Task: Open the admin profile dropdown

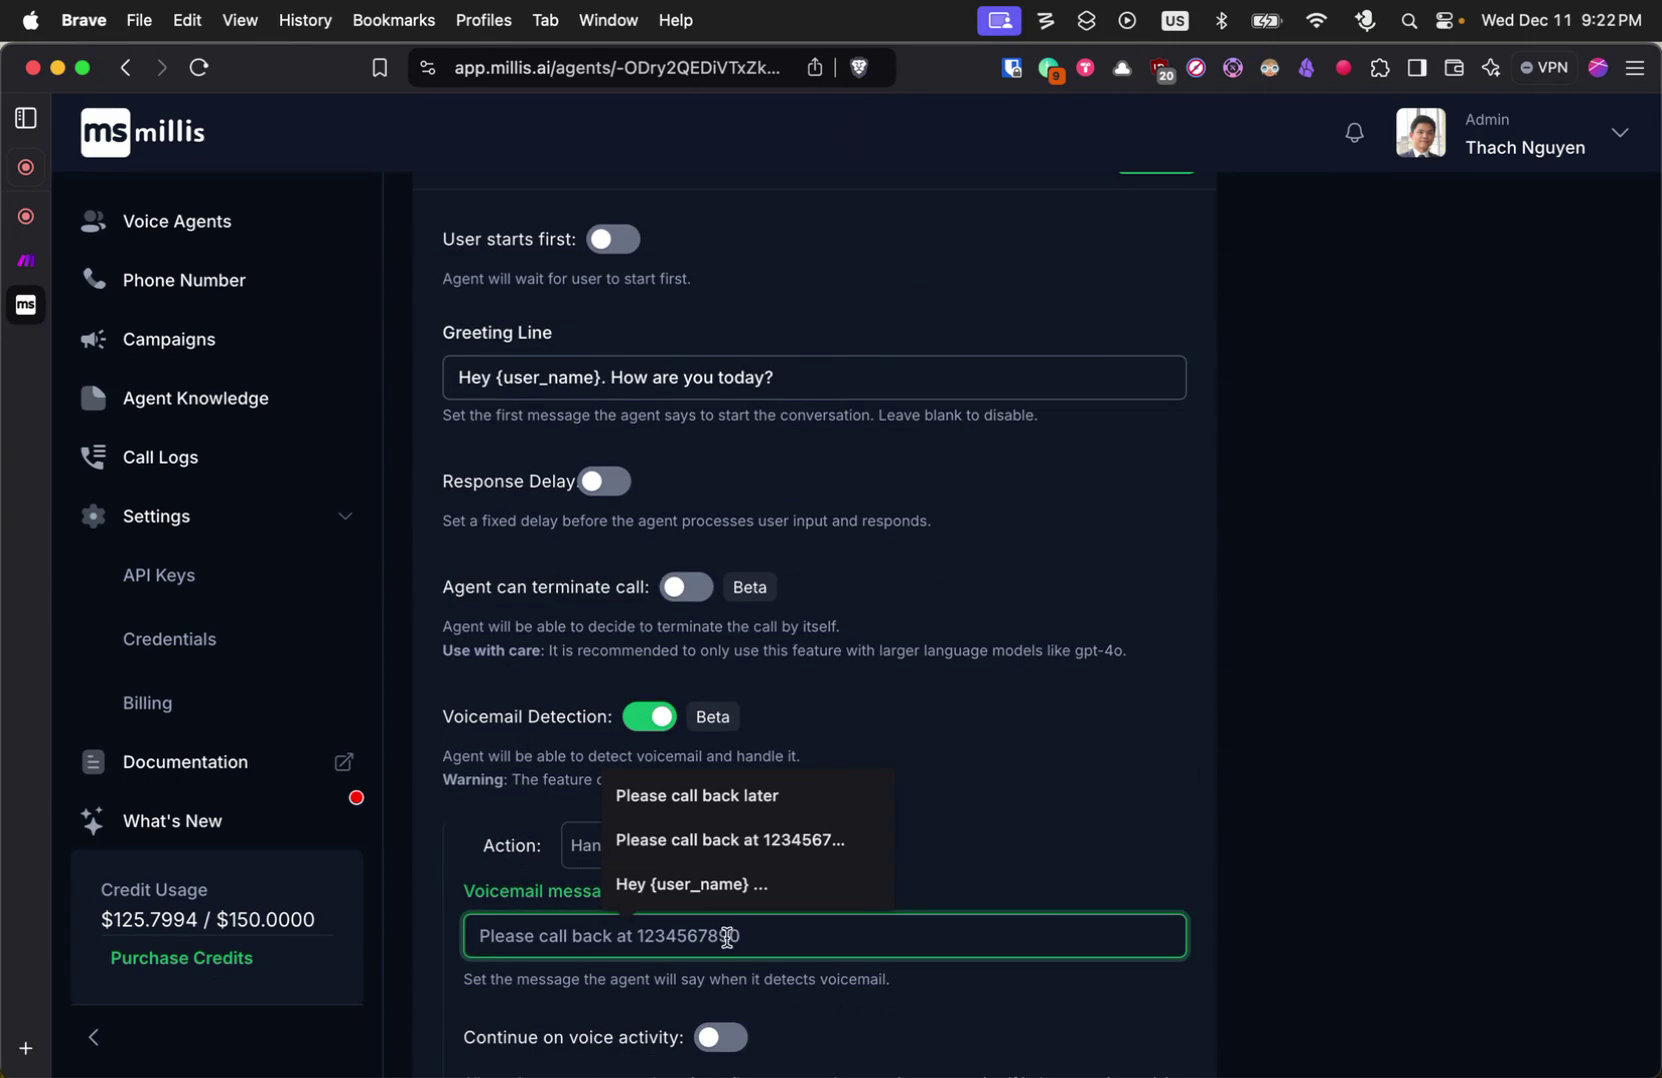Action: (1620, 132)
